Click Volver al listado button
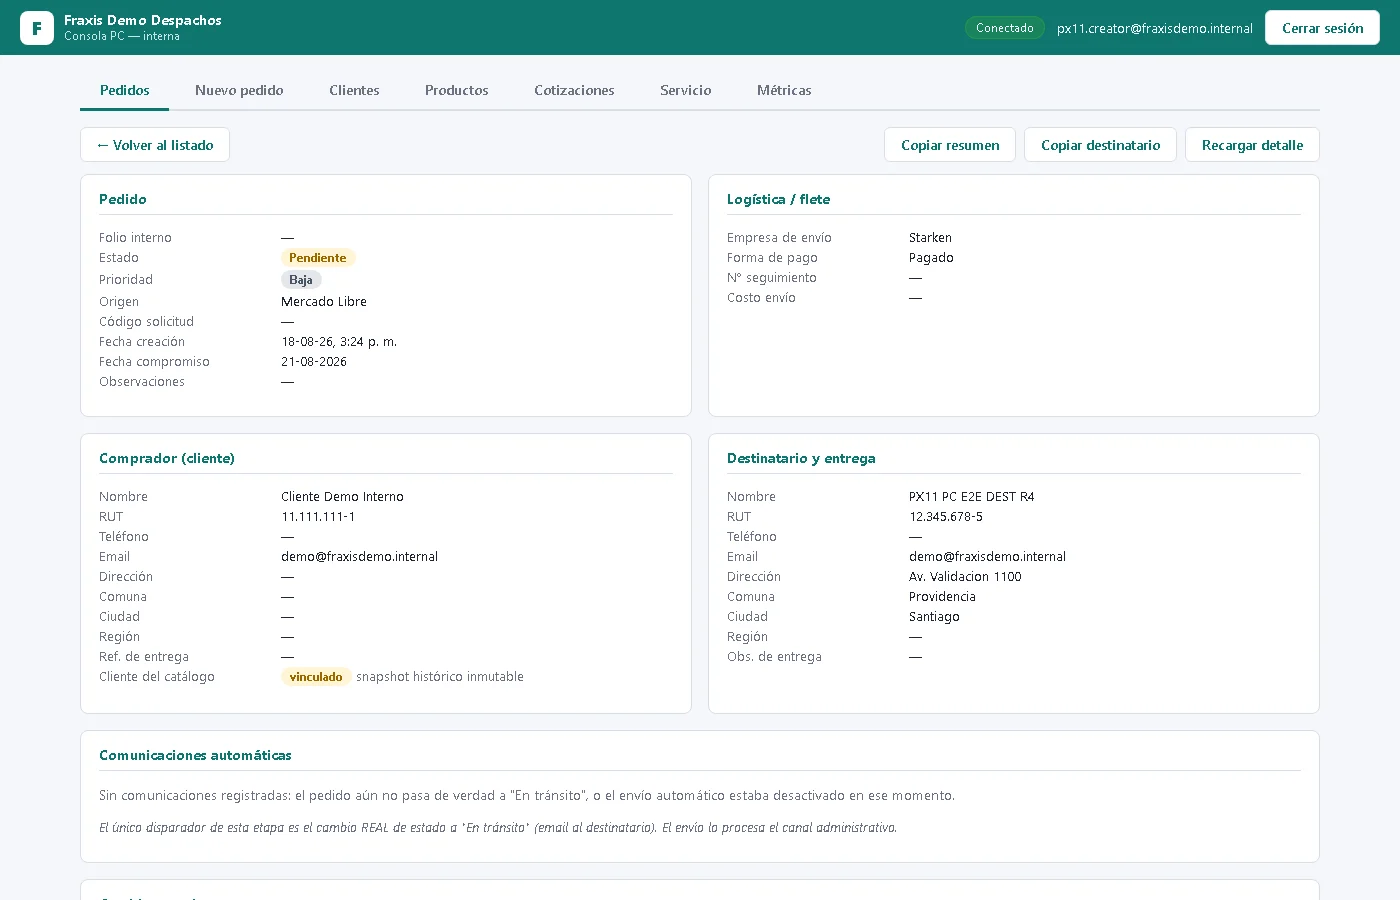This screenshot has width=1400, height=900. [155, 145]
